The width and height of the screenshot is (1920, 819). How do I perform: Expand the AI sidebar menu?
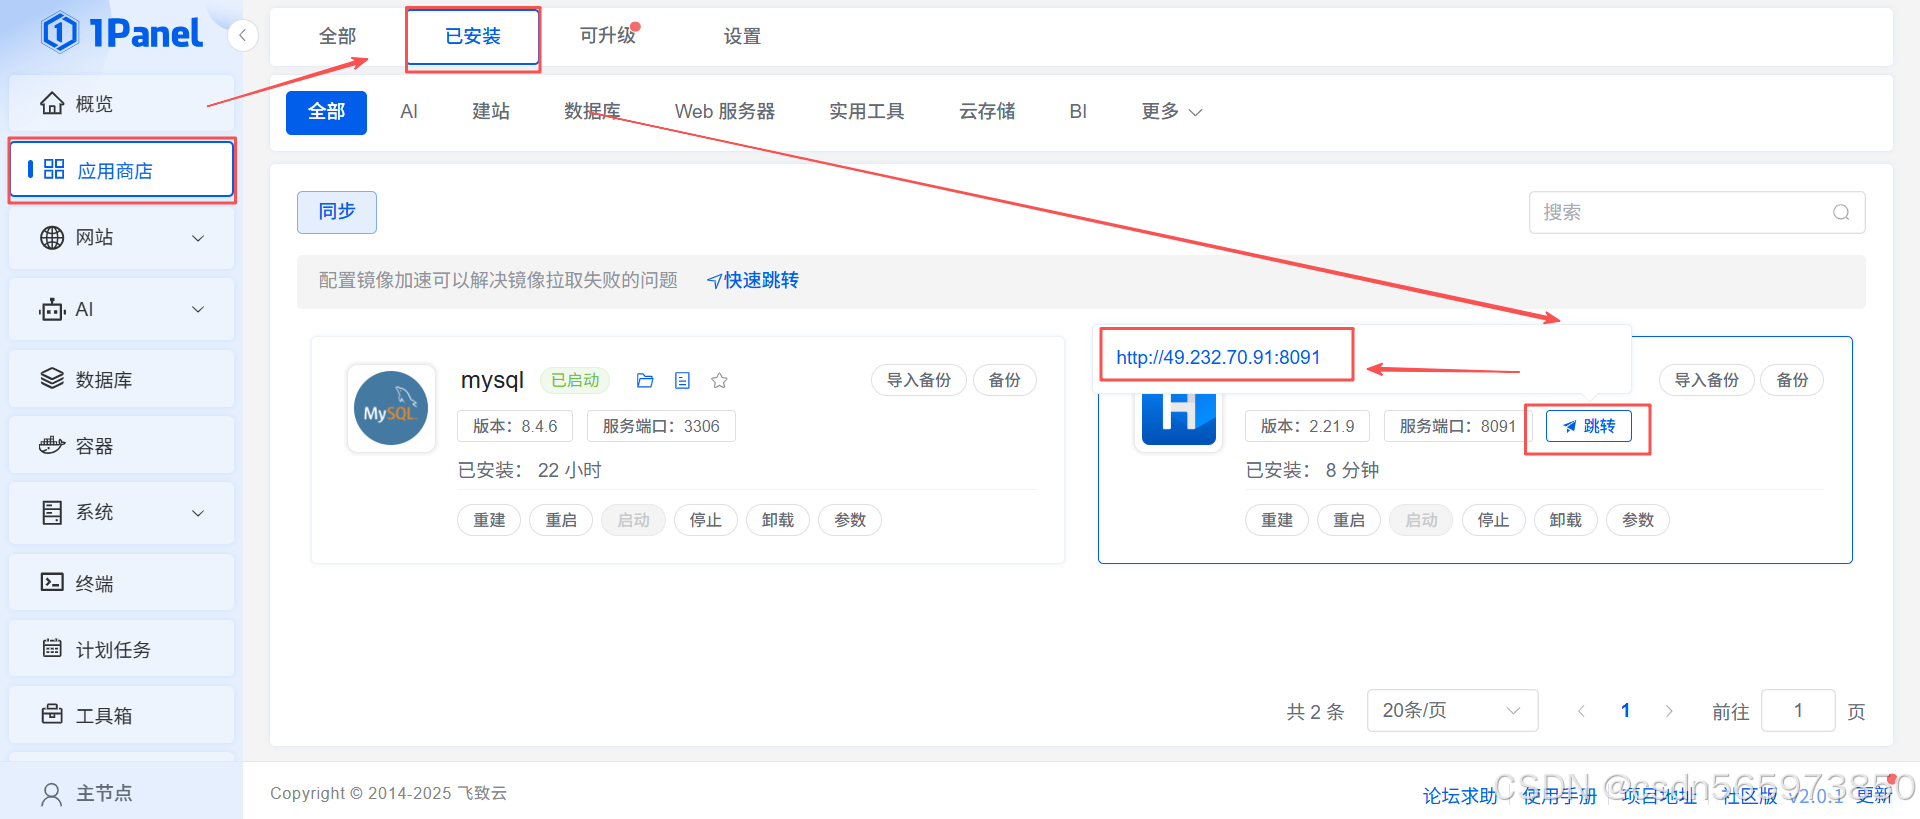click(x=121, y=309)
